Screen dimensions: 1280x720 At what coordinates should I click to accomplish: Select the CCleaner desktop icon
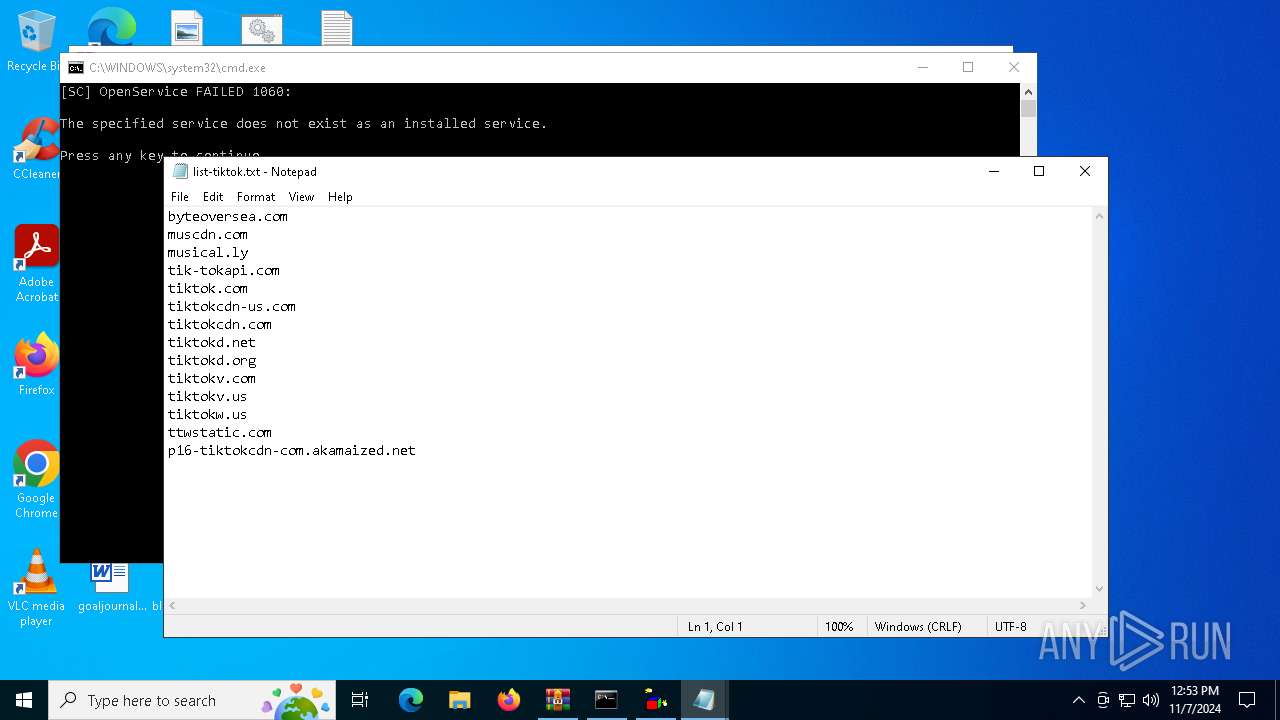[36, 150]
